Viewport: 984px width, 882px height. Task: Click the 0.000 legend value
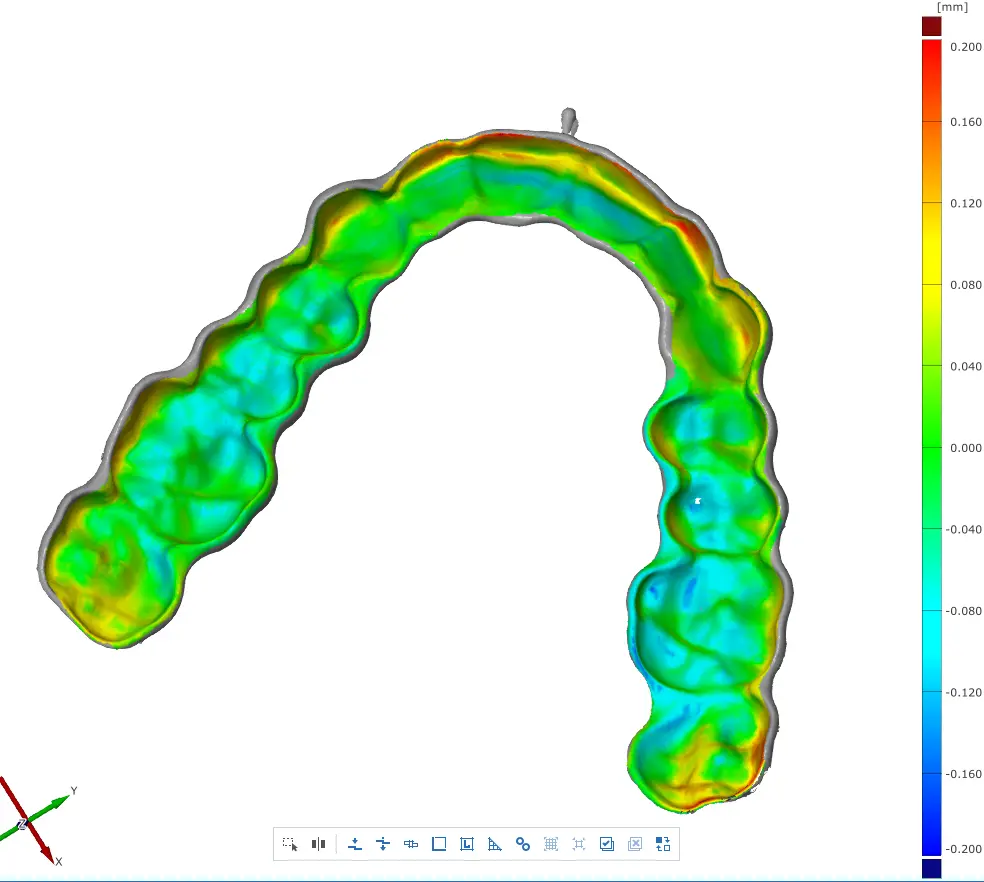click(965, 448)
